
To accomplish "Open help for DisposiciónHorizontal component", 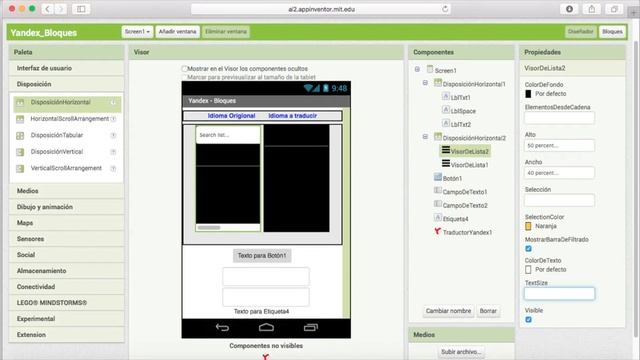I will [113, 102].
